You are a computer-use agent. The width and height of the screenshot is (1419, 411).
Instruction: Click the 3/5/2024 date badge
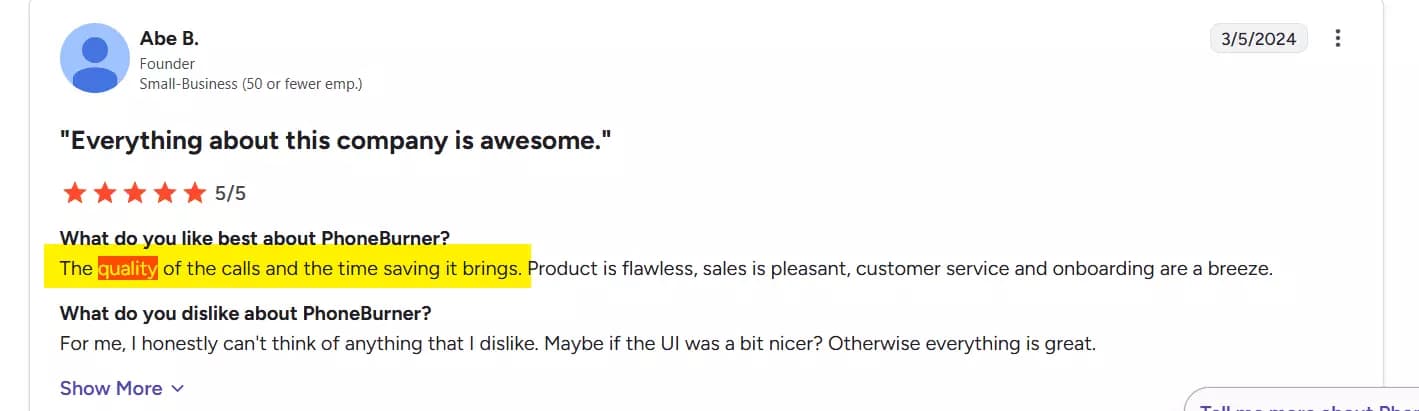click(1258, 39)
